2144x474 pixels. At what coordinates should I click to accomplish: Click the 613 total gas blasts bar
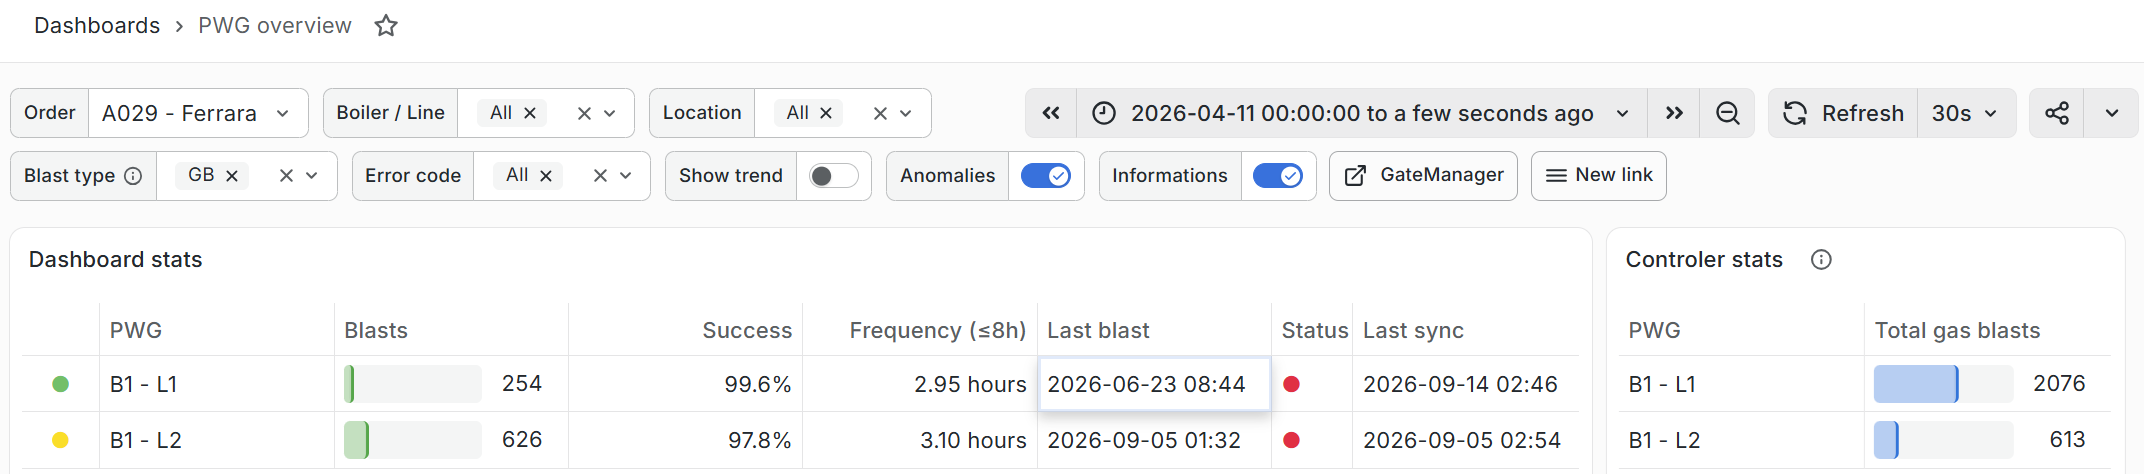click(1943, 440)
